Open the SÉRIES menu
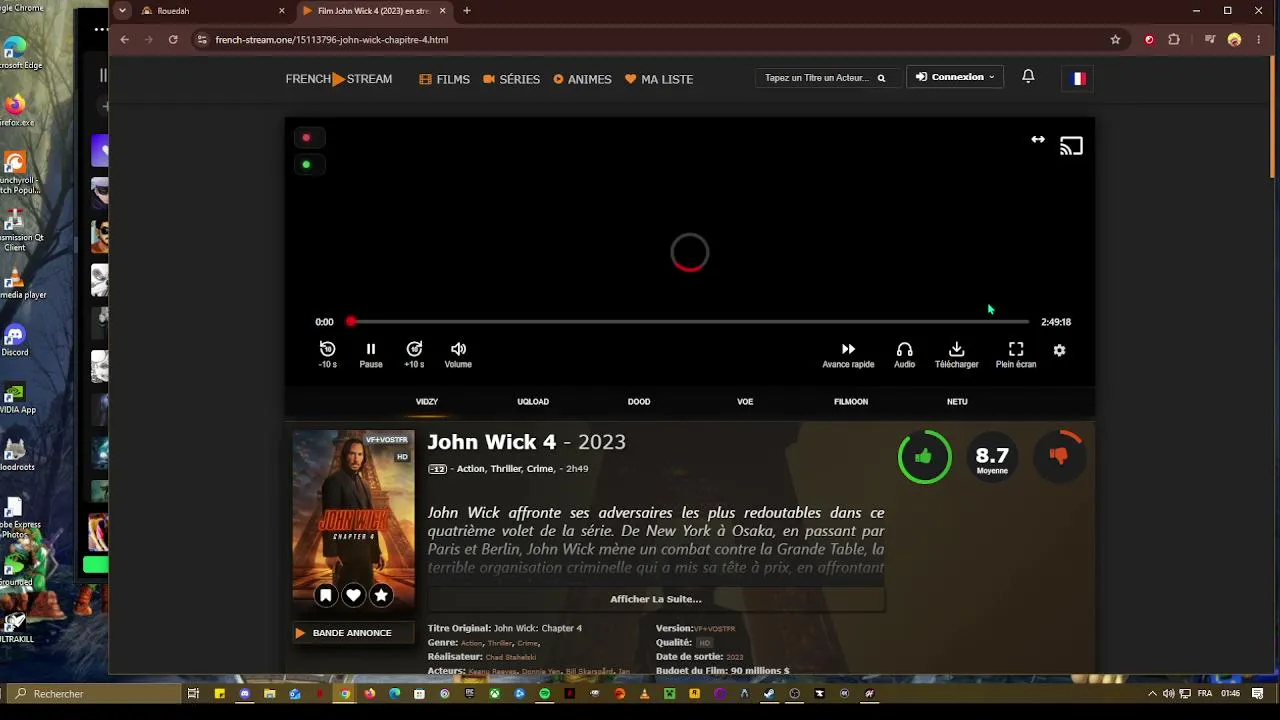This screenshot has height=720, width=1280. coord(511,79)
